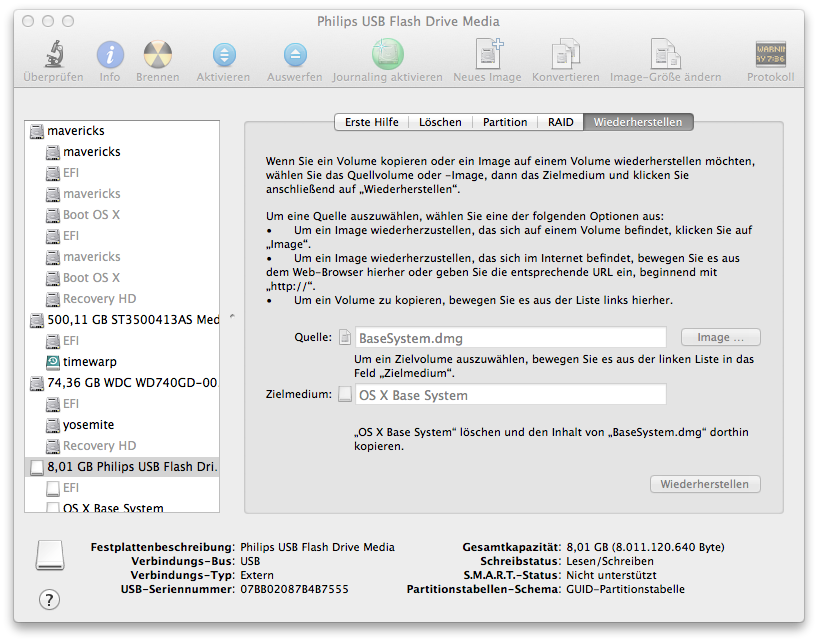
Task: Select the RAID tab
Action: (560, 122)
